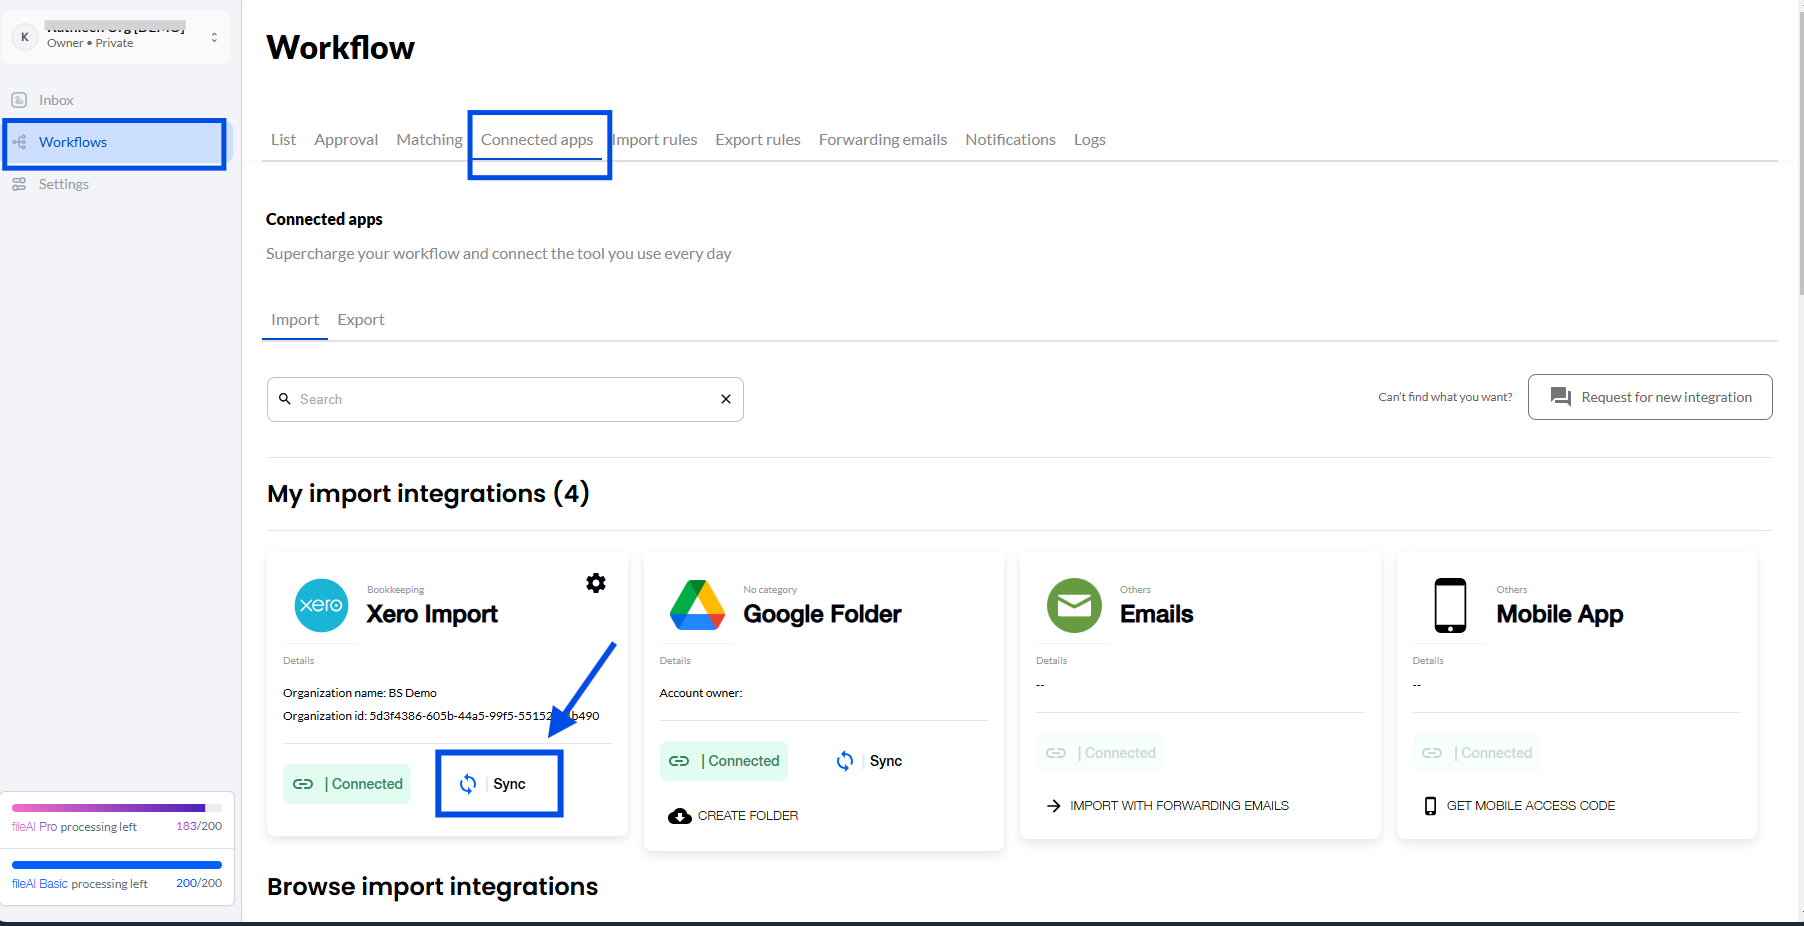Click the Google Folder card title
1804x926 pixels.
point(822,614)
